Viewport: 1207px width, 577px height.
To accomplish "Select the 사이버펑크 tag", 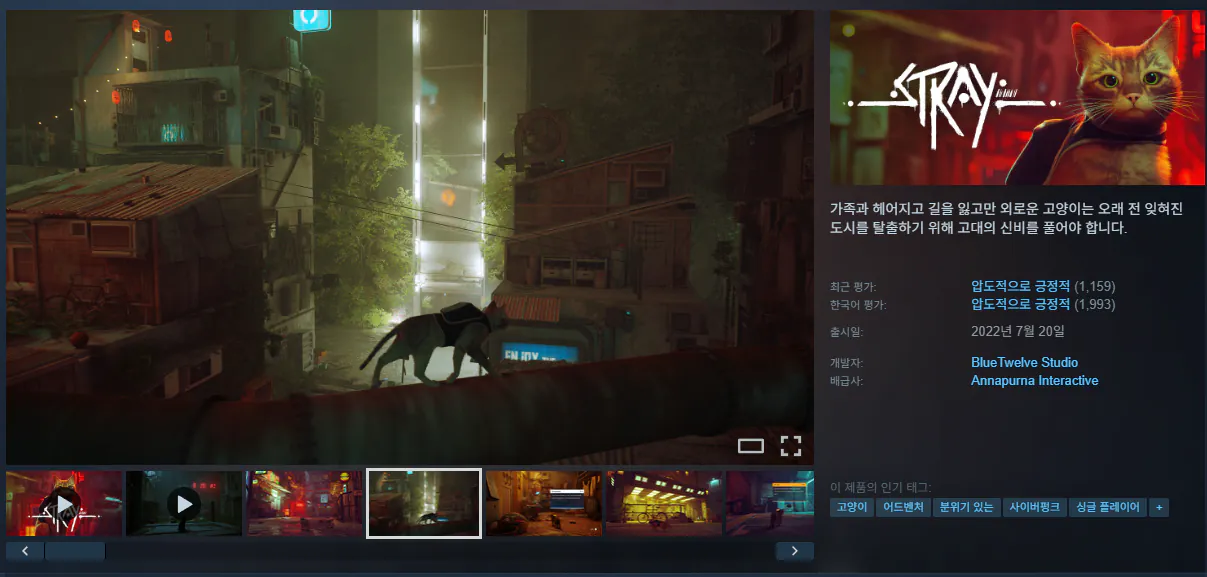I will 1035,507.
